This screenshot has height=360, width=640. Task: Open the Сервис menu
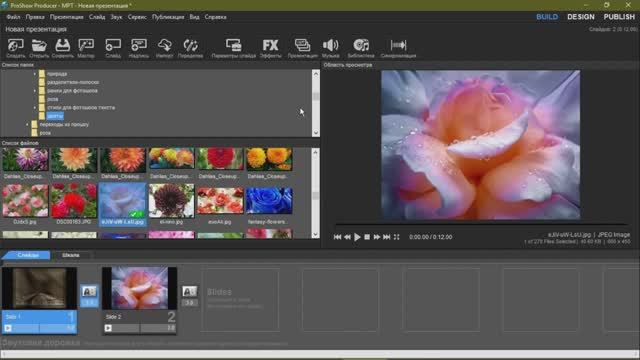[x=137, y=17]
